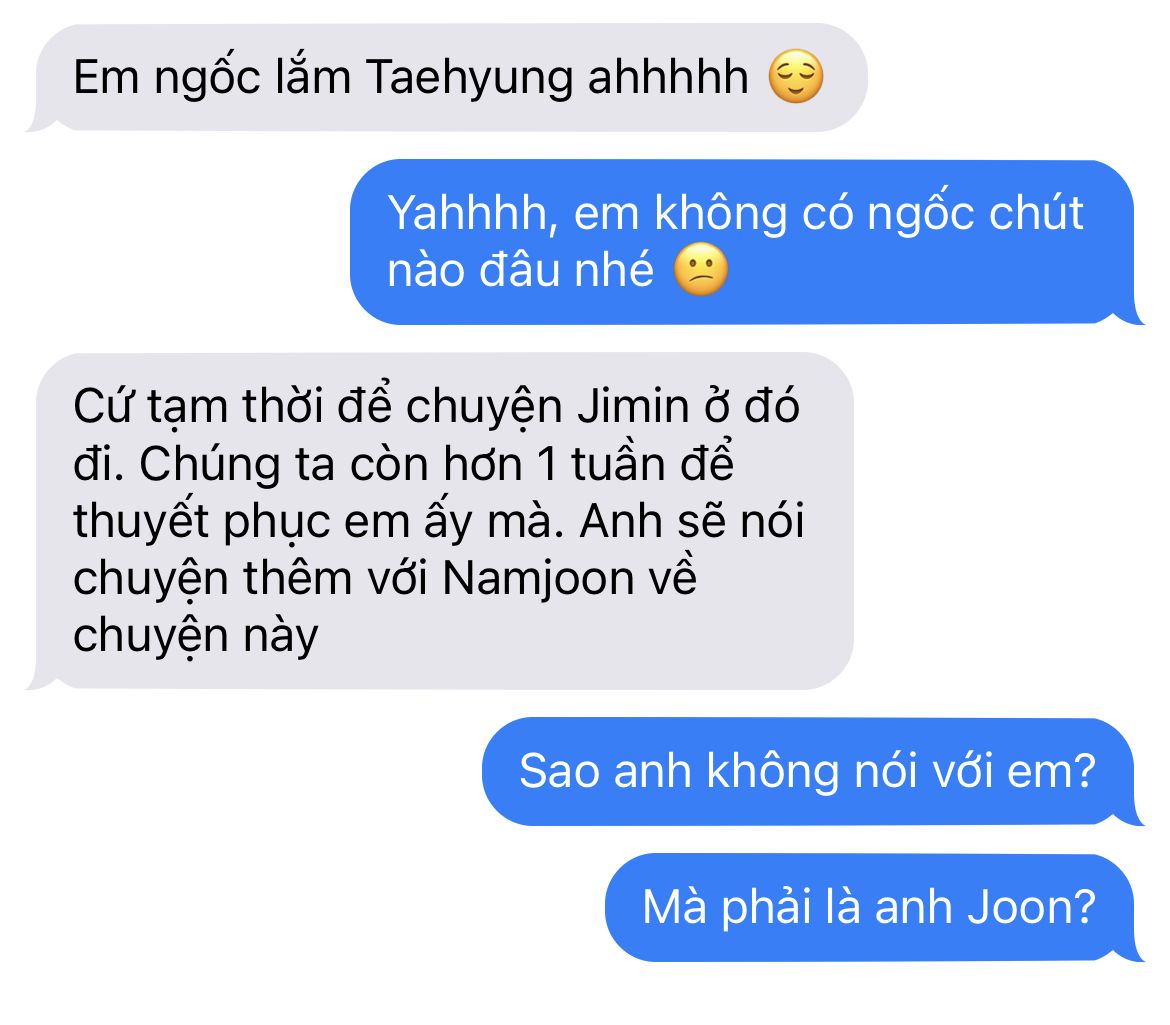Click the name 'Taehyung' in the first message

coord(469,79)
